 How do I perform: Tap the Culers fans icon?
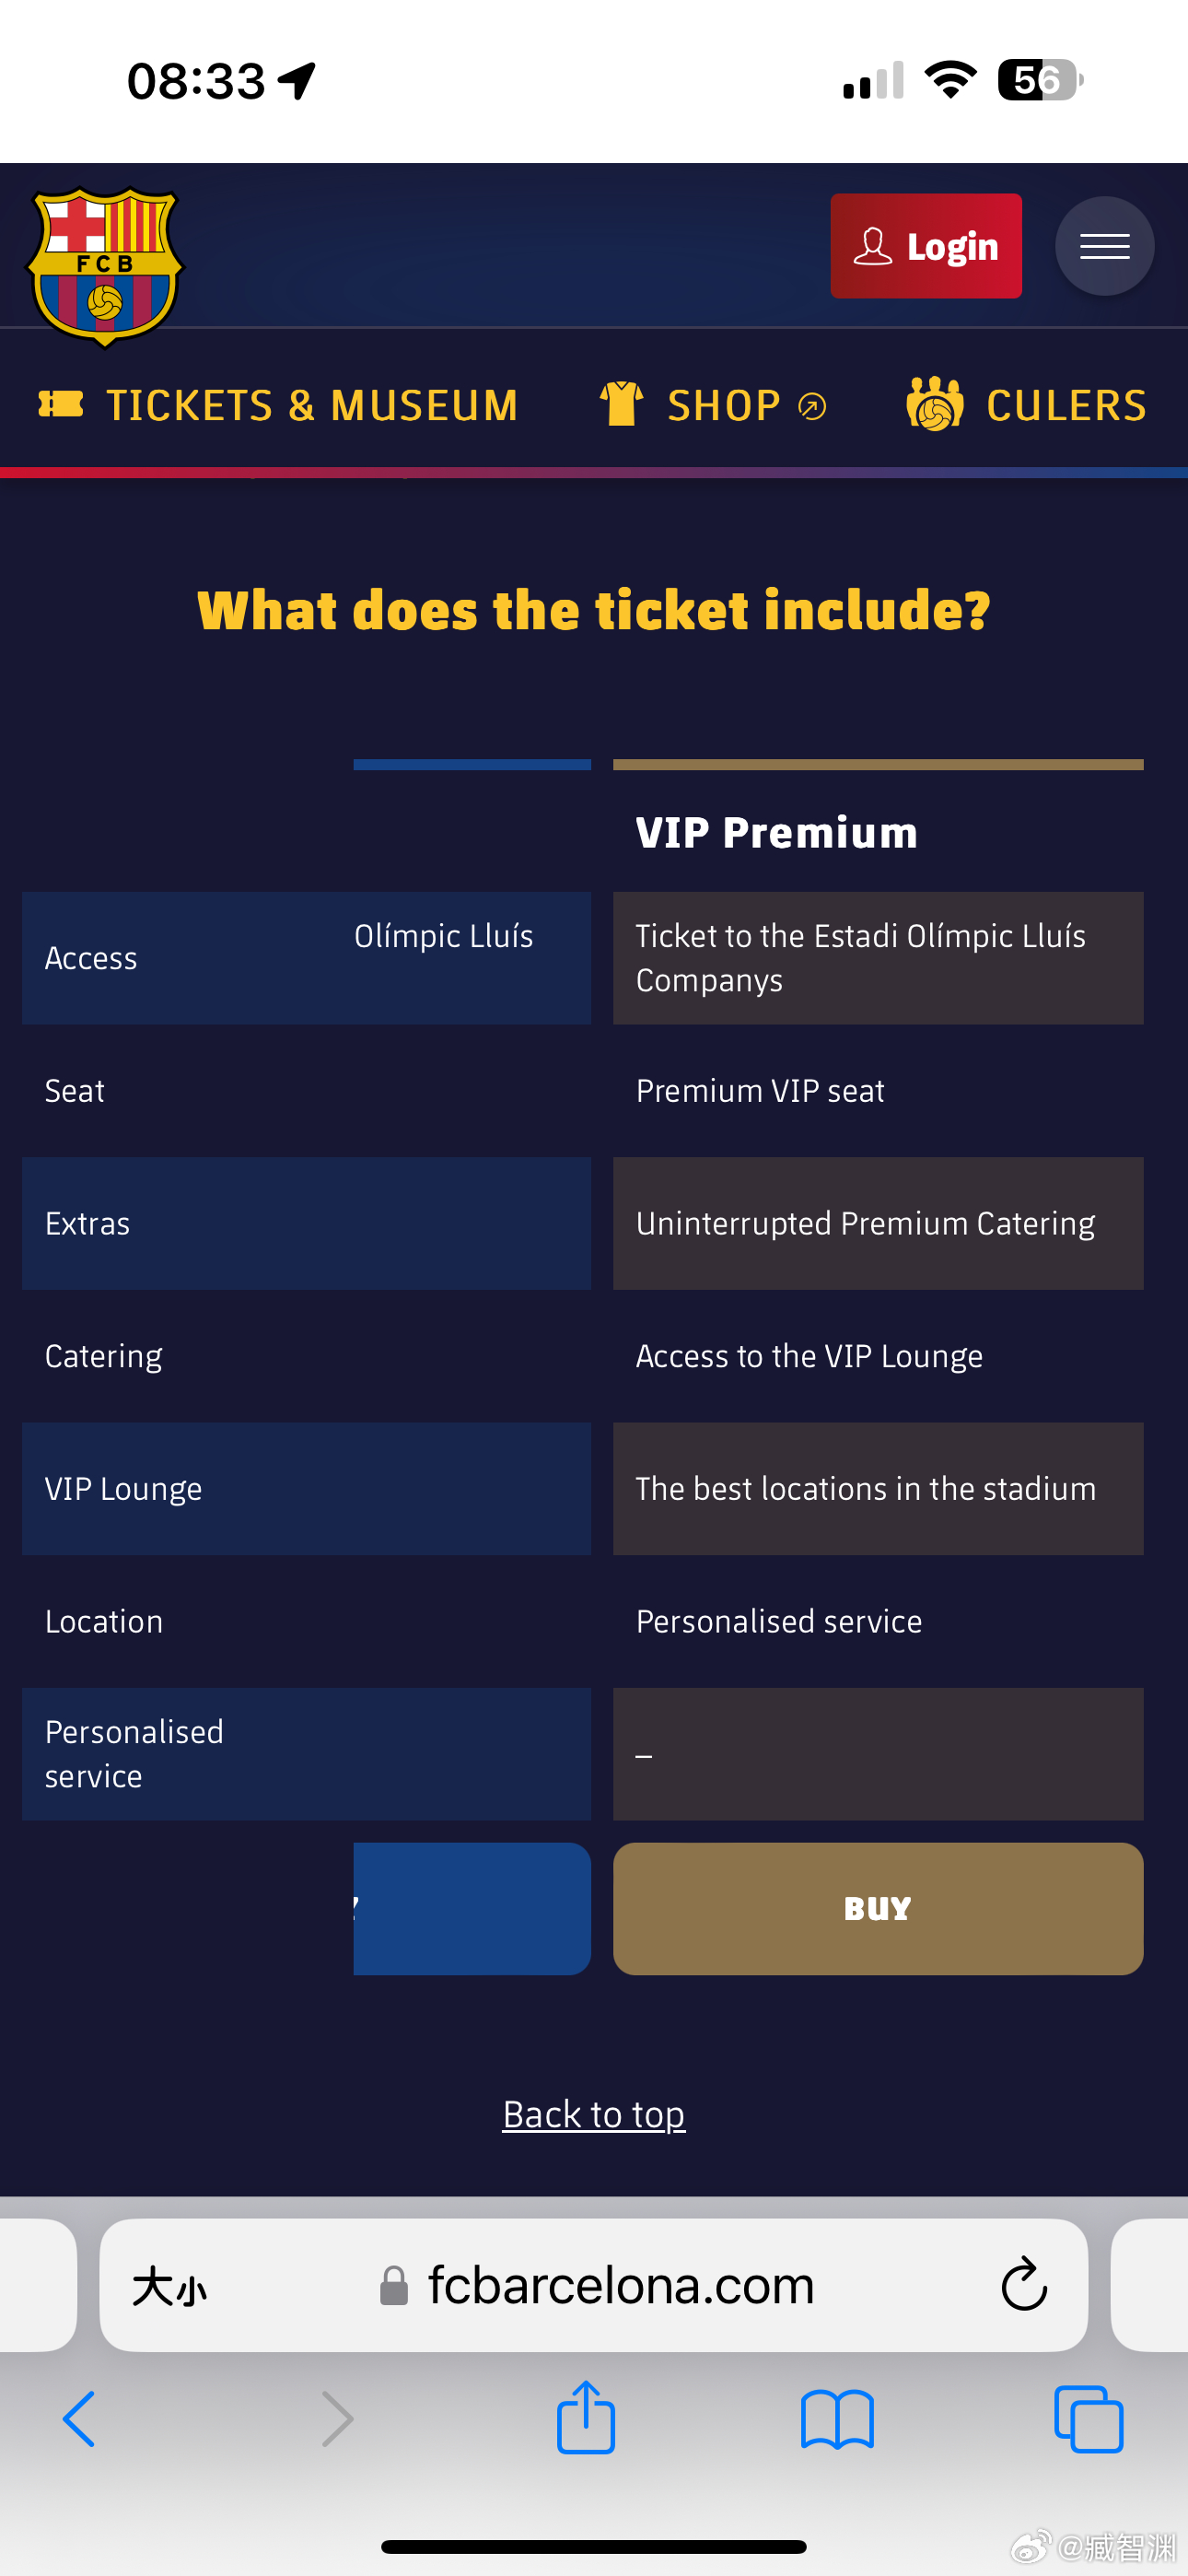coord(934,404)
